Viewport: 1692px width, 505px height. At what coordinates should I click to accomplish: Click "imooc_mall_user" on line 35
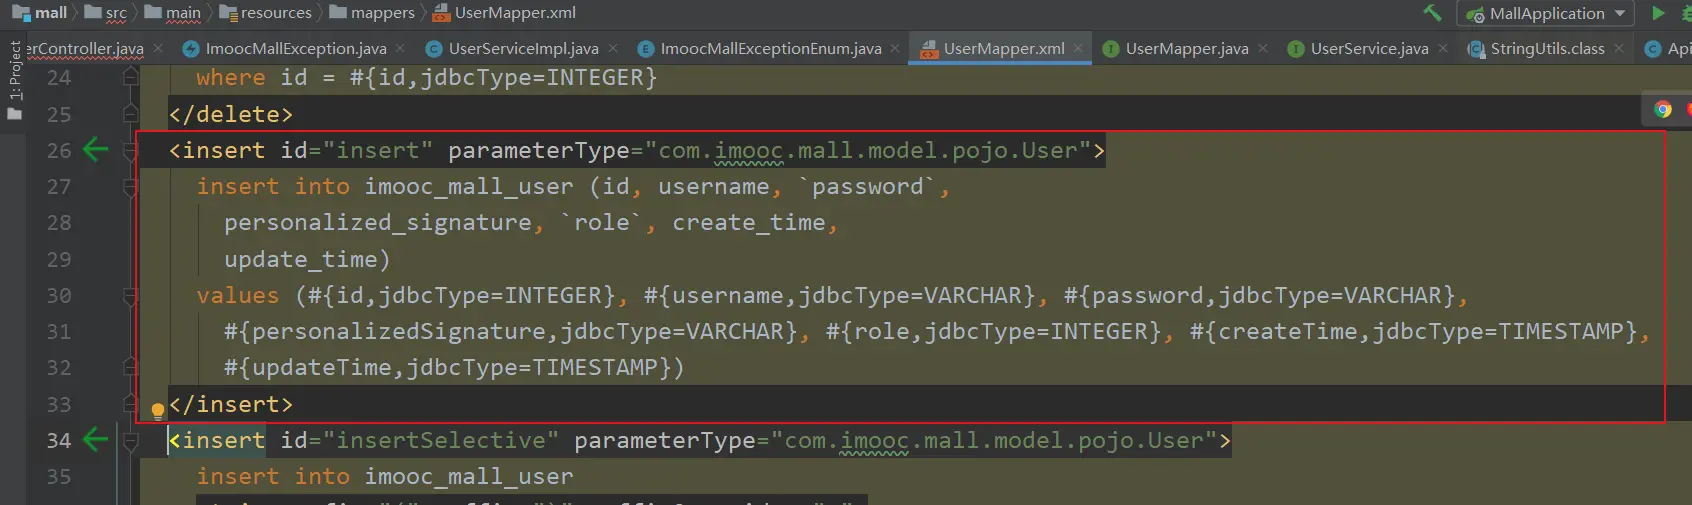click(x=469, y=476)
